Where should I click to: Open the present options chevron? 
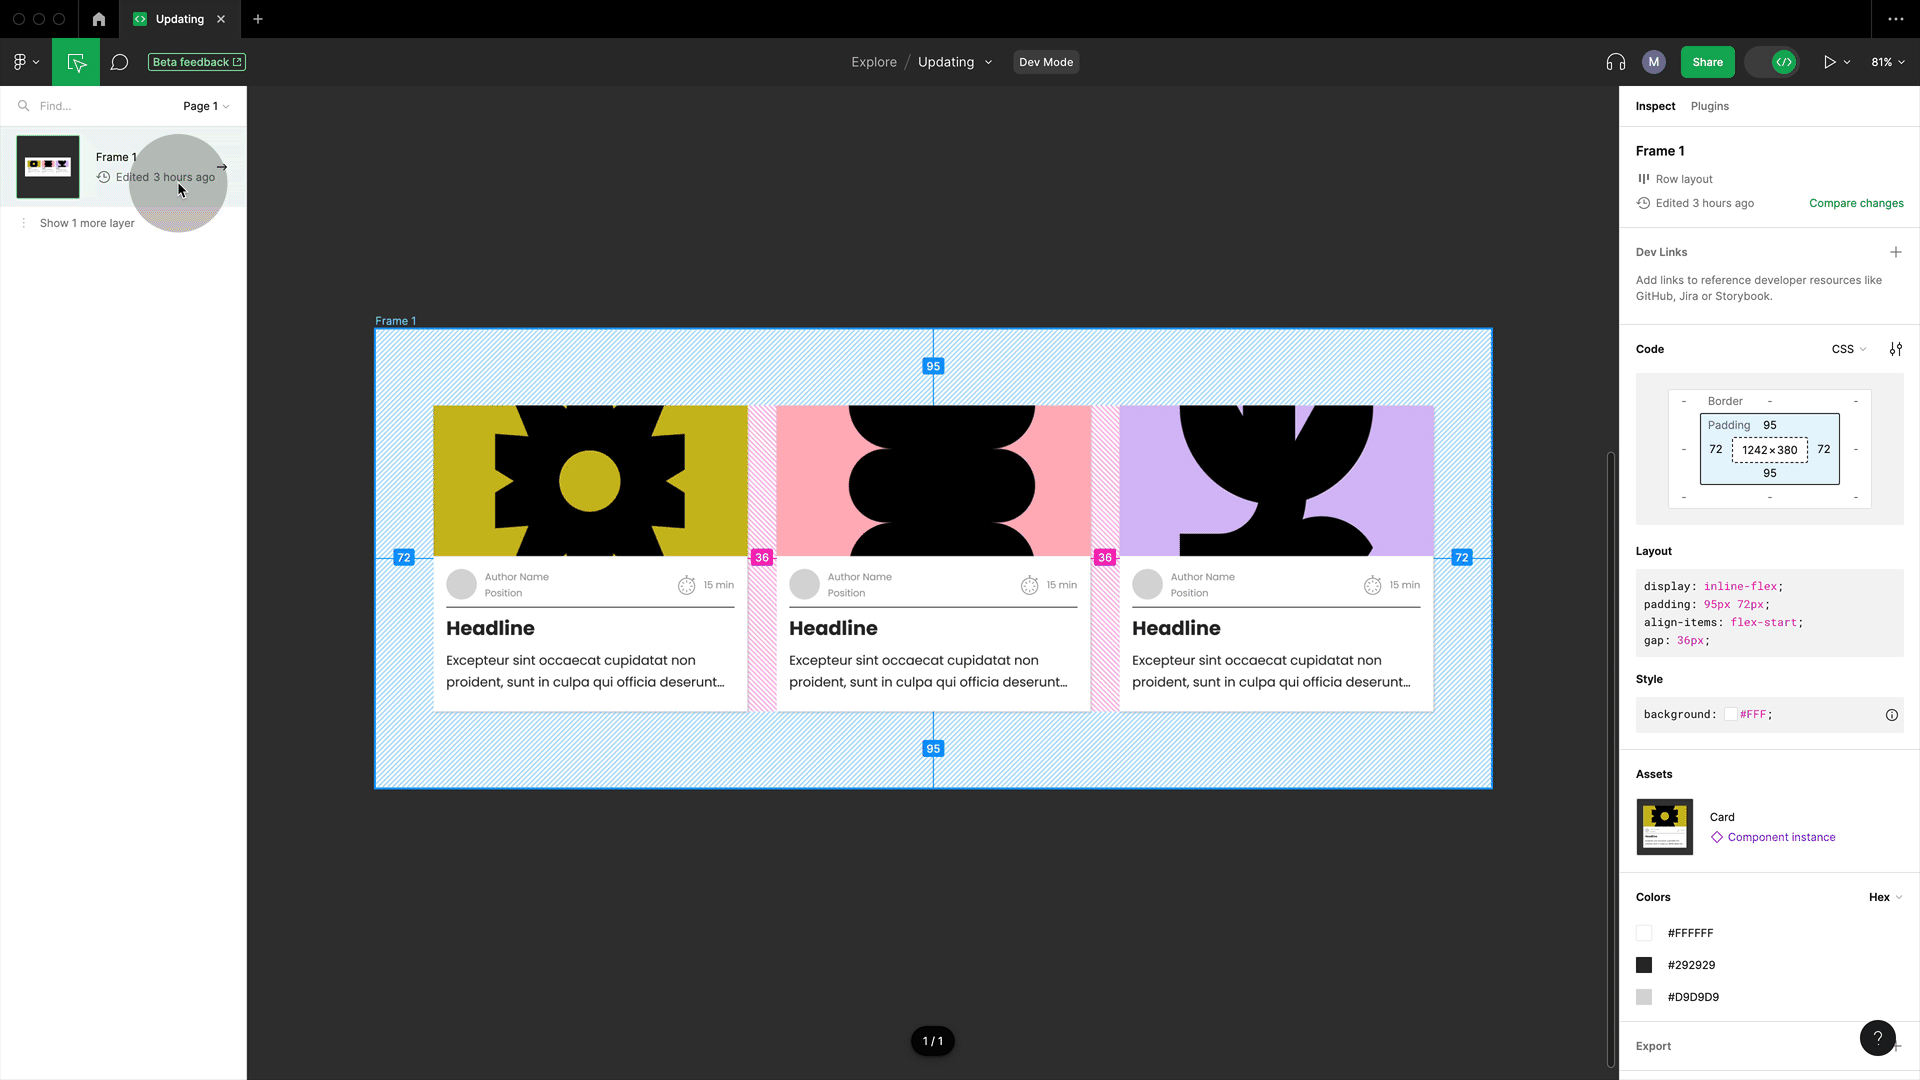click(1847, 62)
